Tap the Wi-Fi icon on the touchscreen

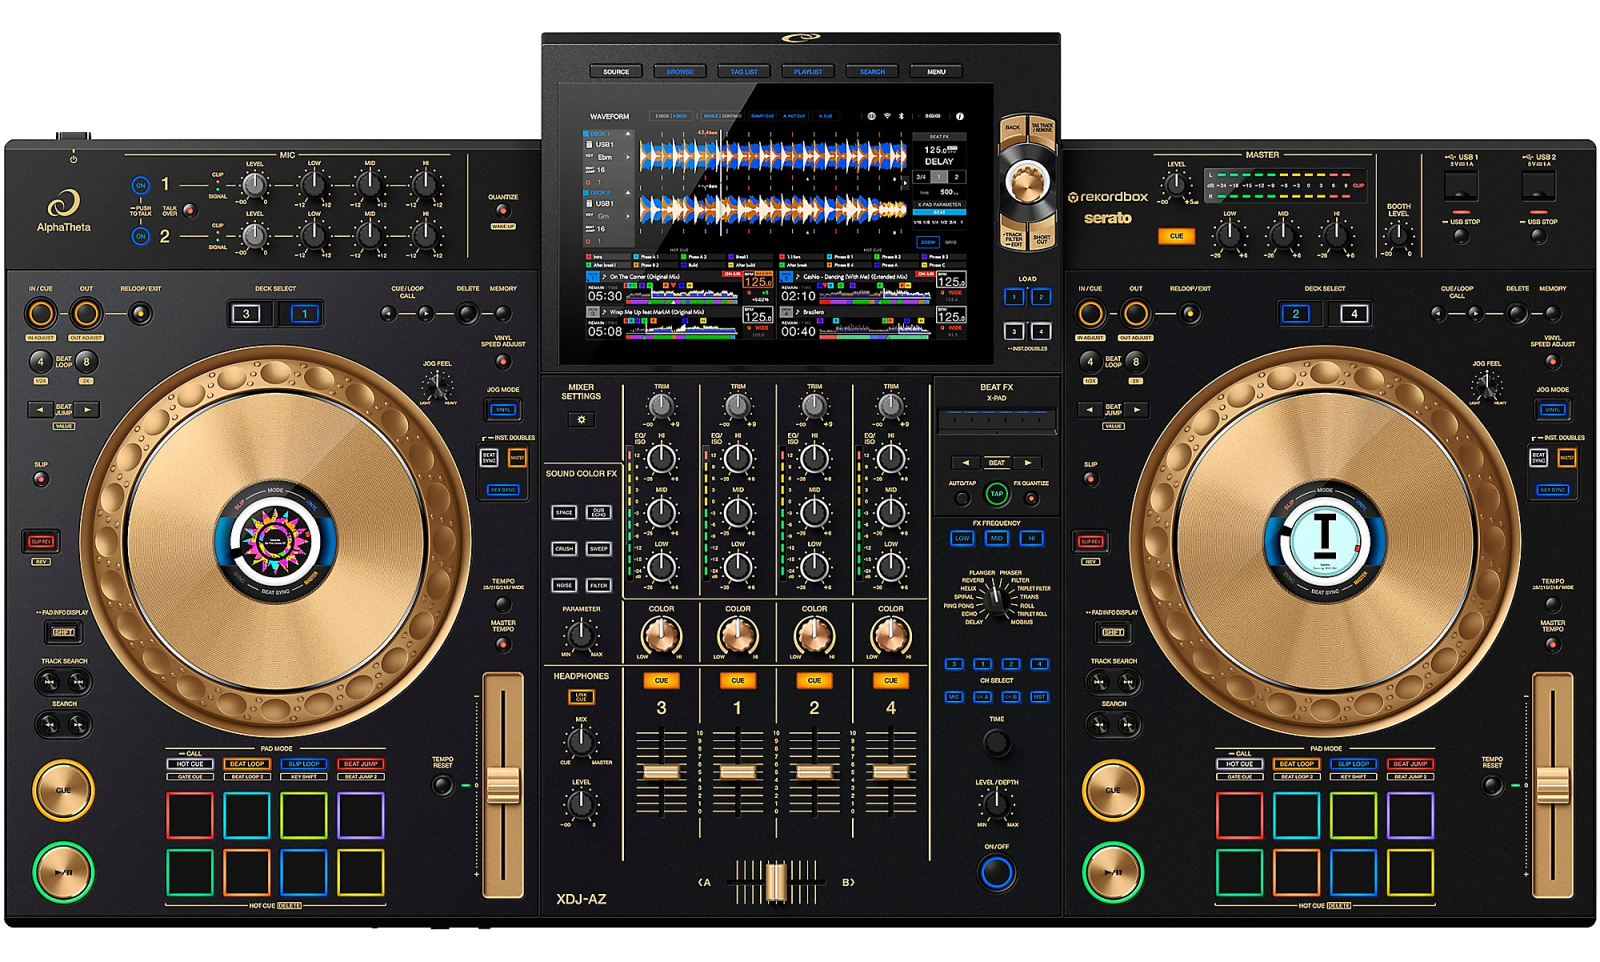886,116
